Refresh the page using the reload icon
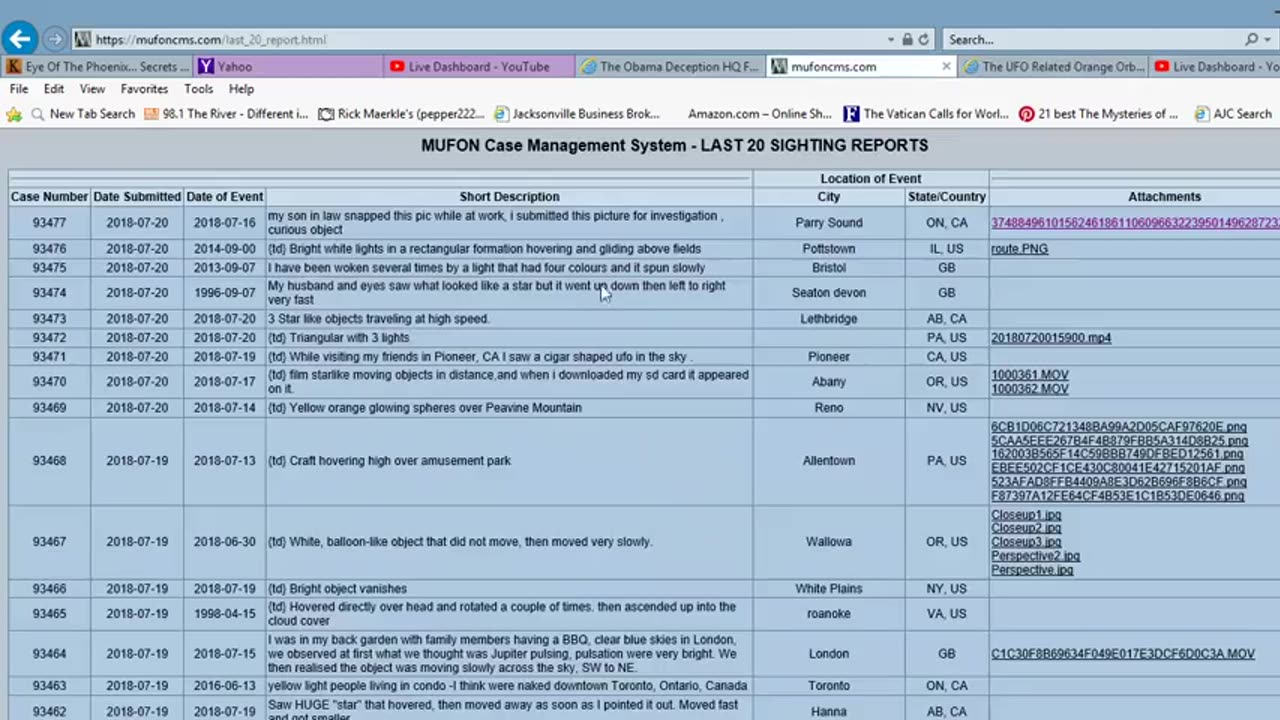Screen dimensions: 1280x720 pos(924,40)
